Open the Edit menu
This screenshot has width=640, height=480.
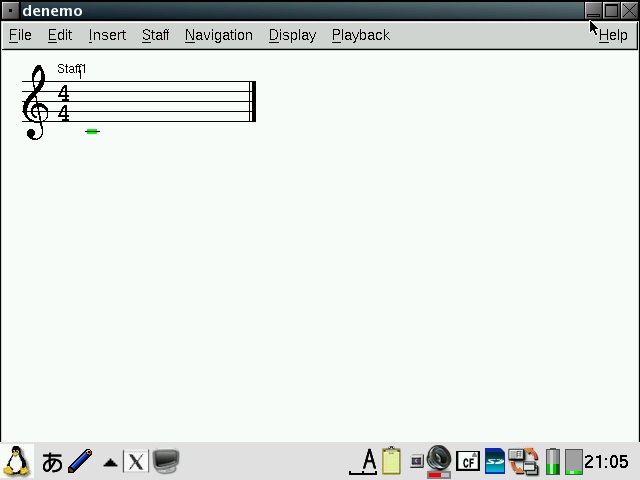60,35
